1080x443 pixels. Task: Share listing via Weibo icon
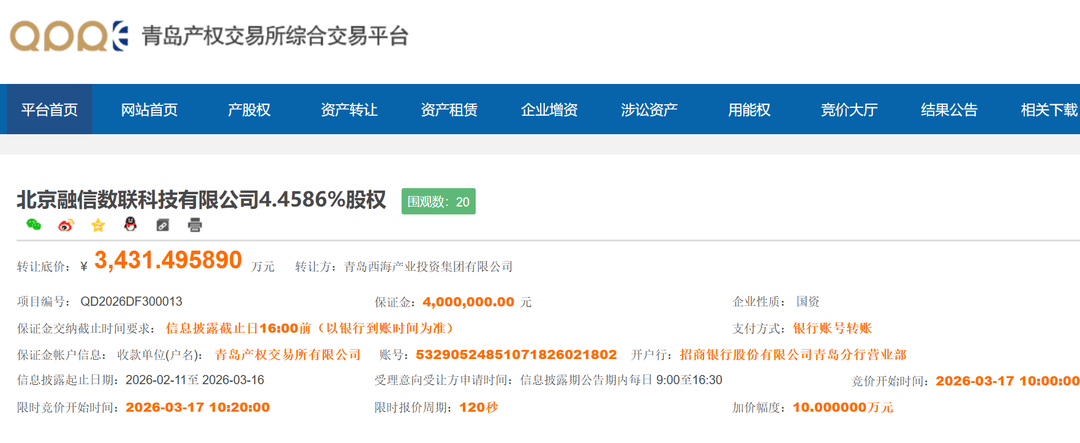coord(66,225)
